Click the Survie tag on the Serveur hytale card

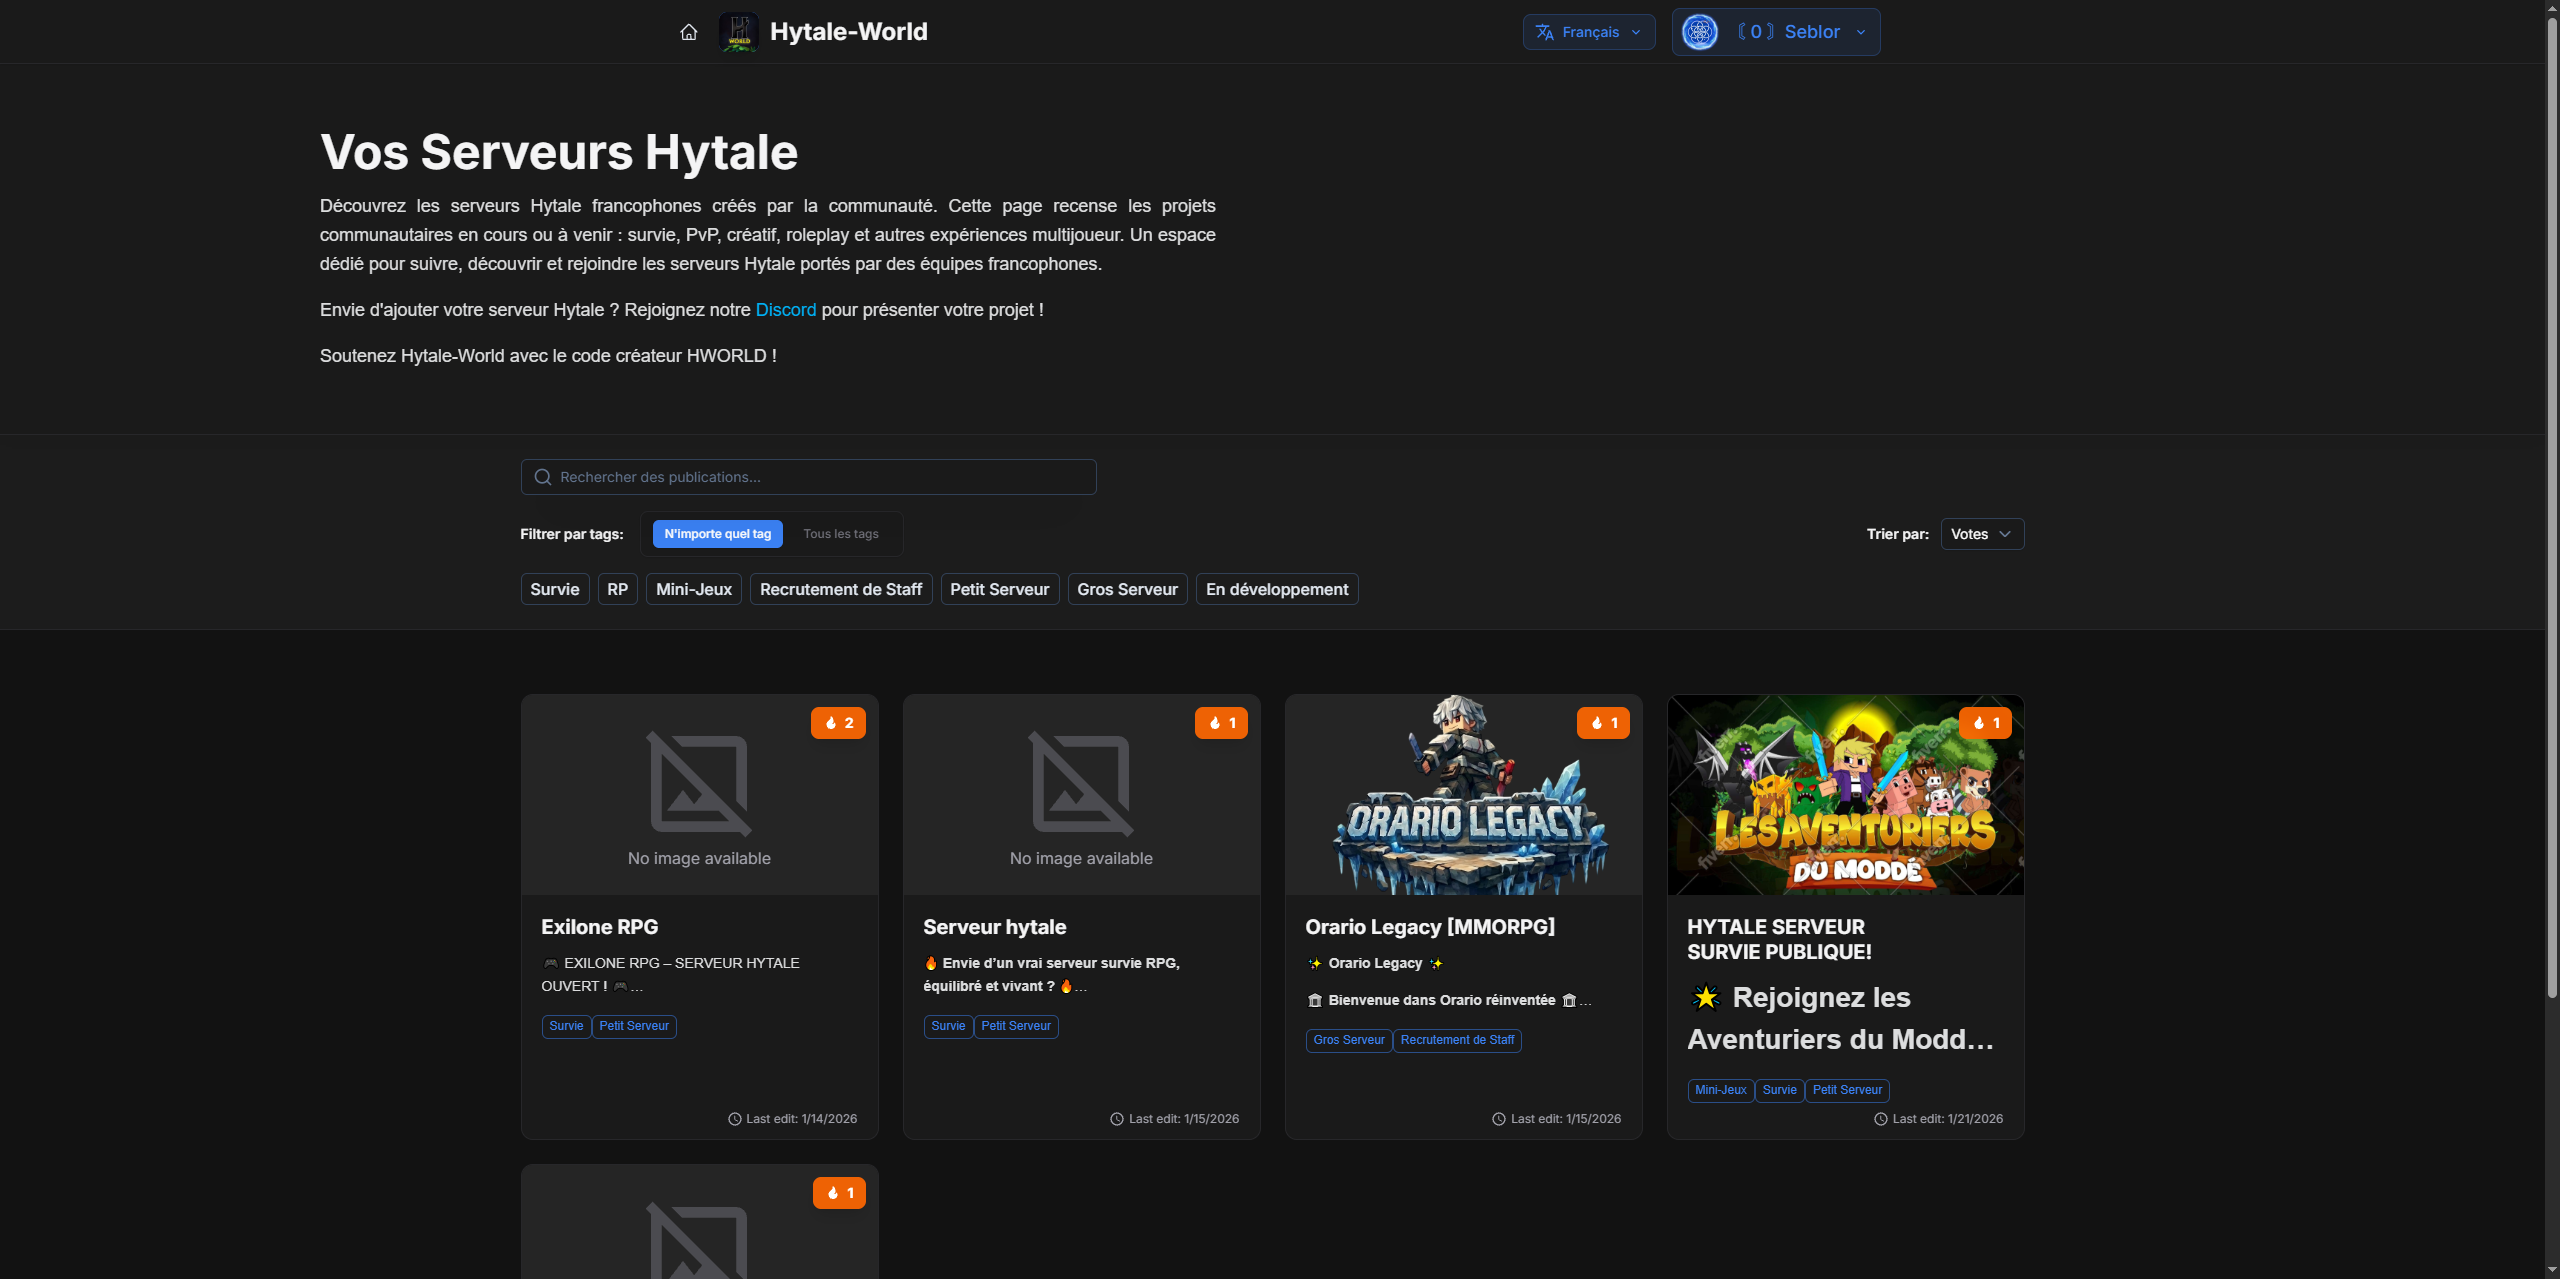point(948,1026)
